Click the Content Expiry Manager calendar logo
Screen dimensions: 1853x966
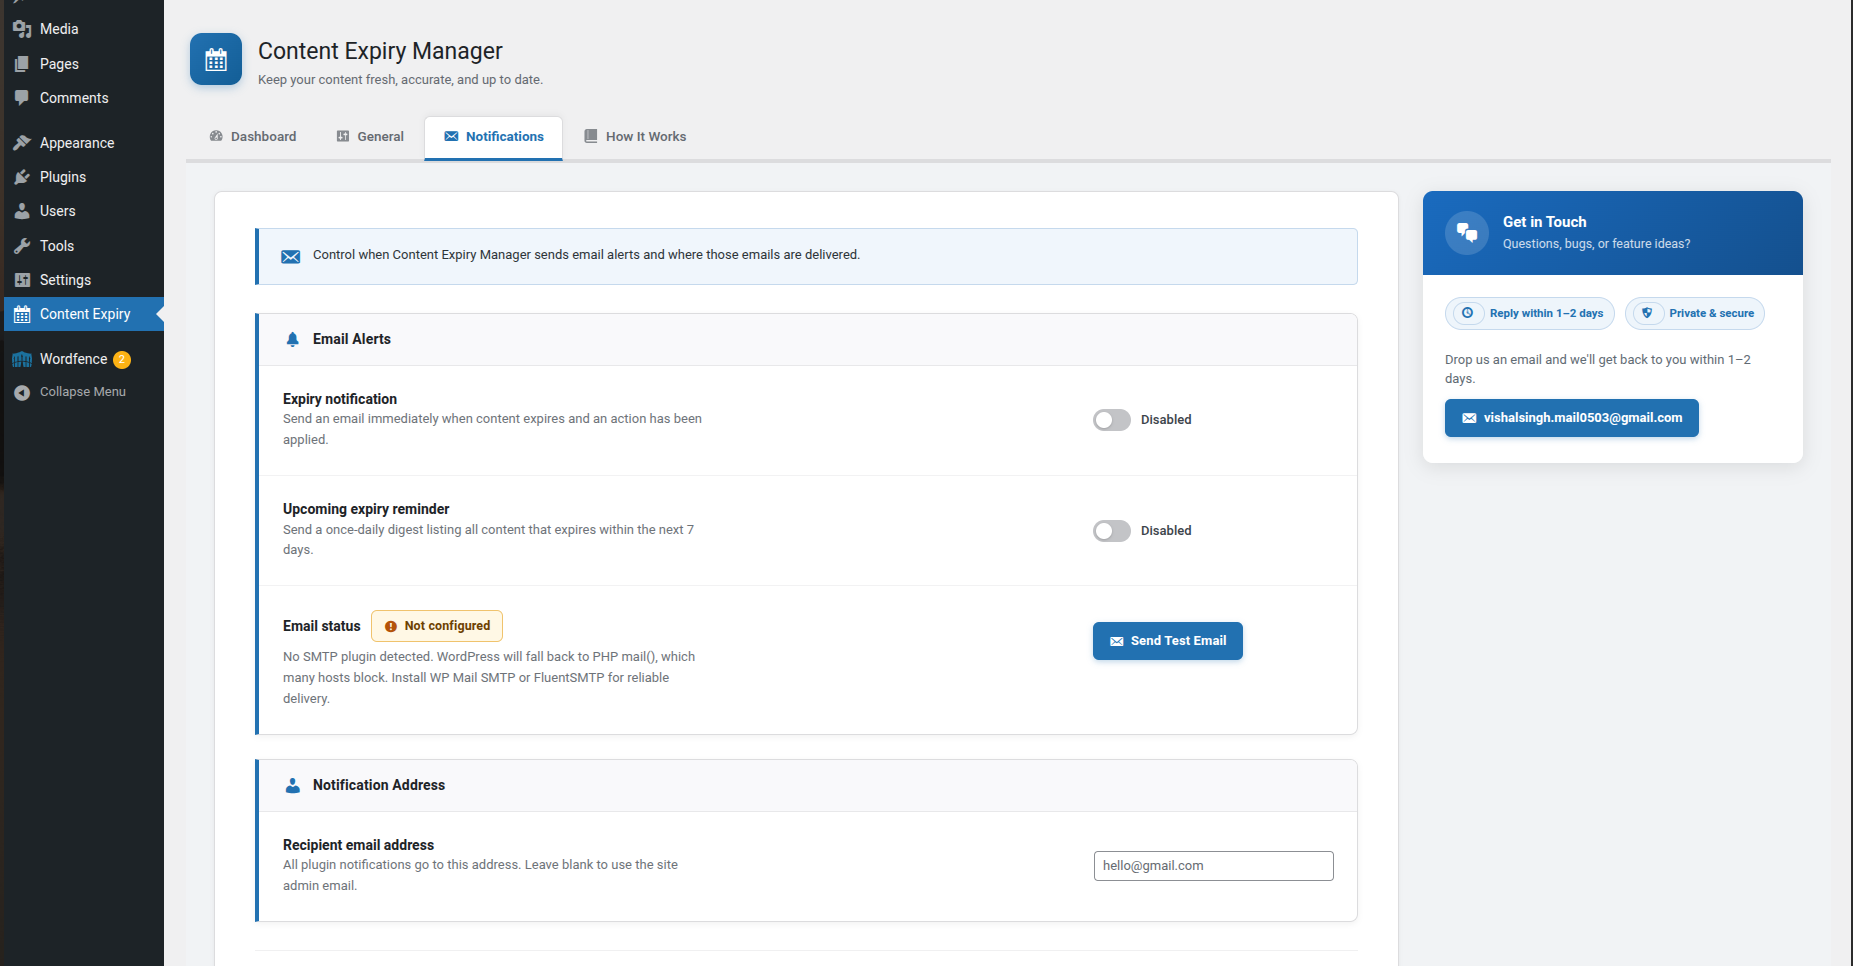tap(216, 59)
